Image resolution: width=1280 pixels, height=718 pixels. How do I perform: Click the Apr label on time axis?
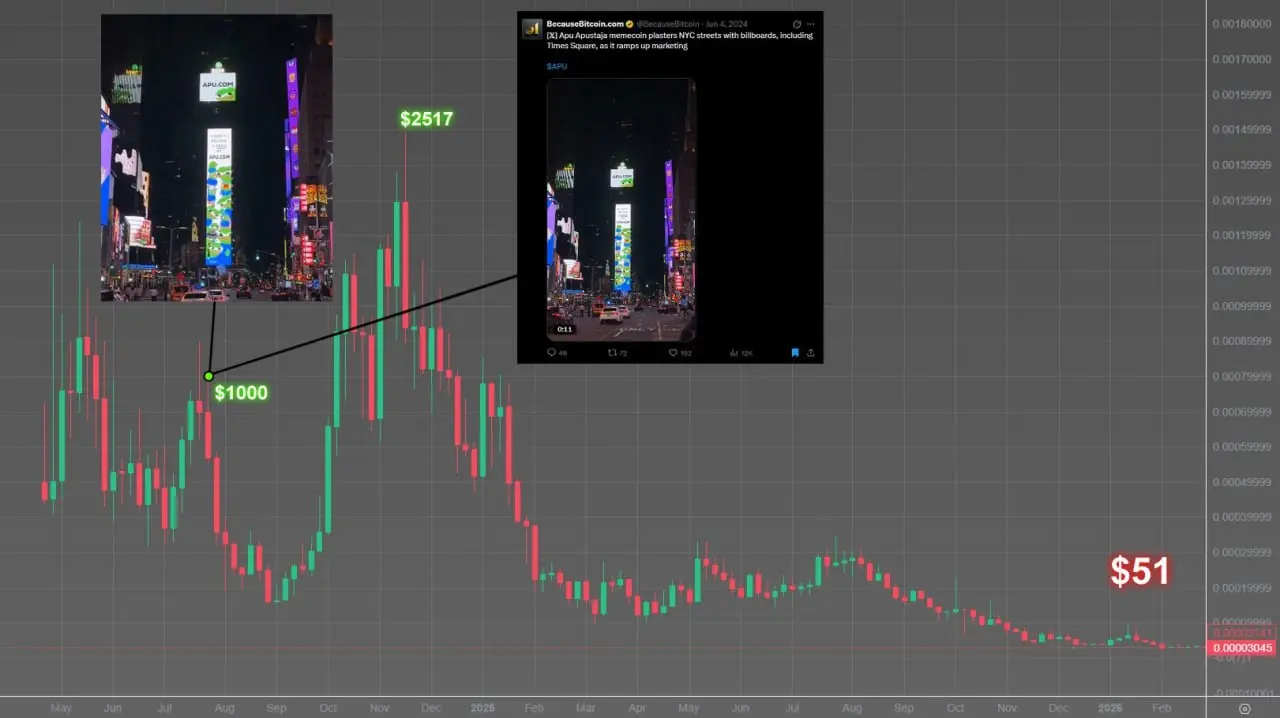[x=637, y=708]
